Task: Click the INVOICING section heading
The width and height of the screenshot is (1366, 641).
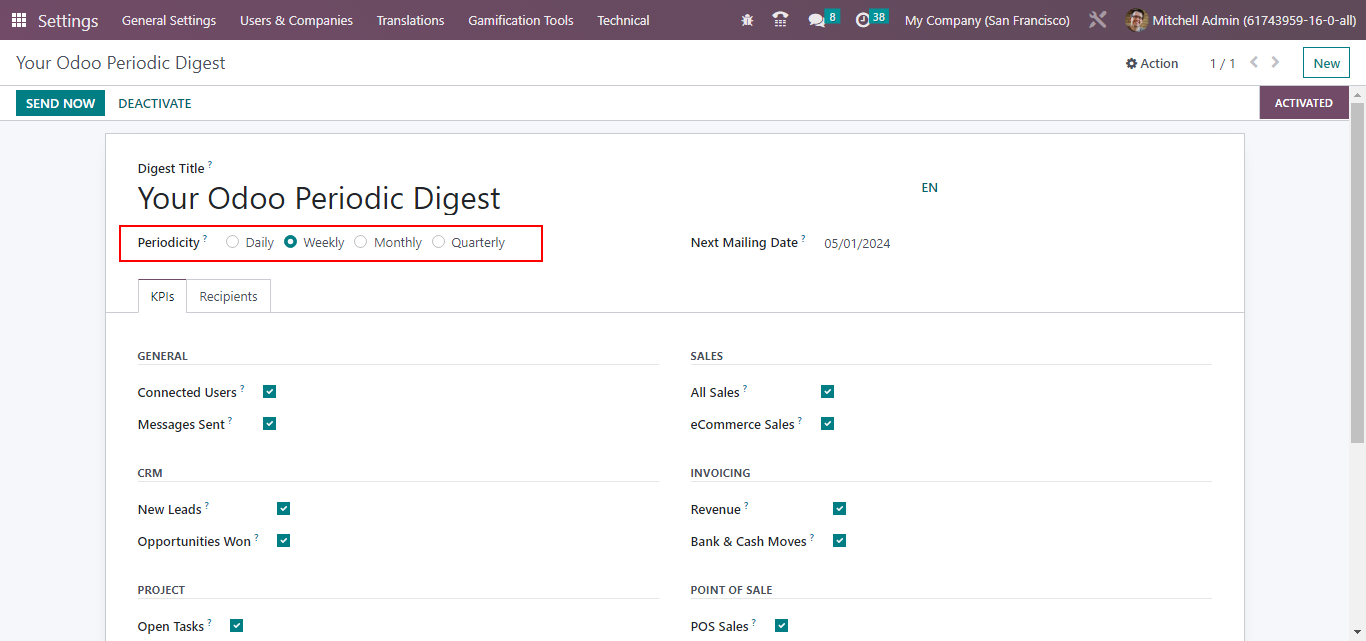Action: [x=720, y=473]
